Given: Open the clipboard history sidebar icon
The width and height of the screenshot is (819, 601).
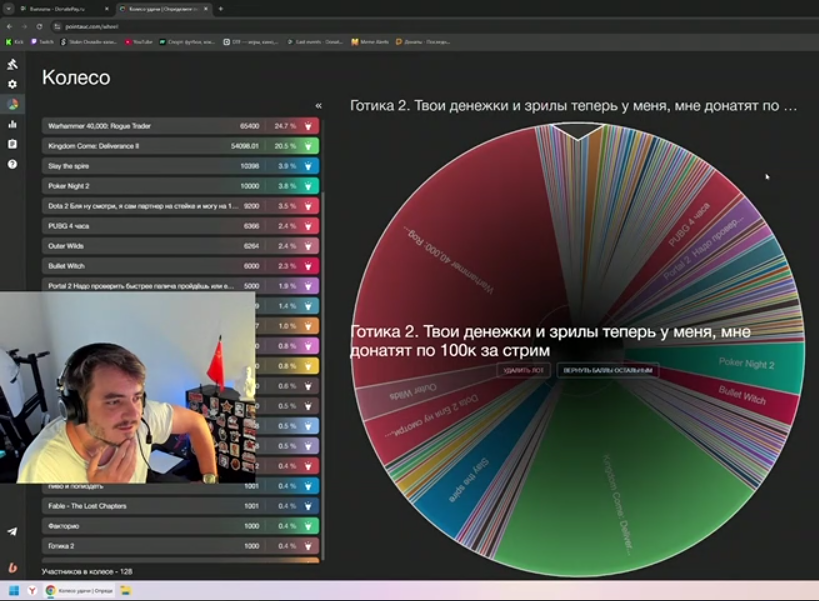Looking at the screenshot, I should pyautogui.click(x=13, y=144).
